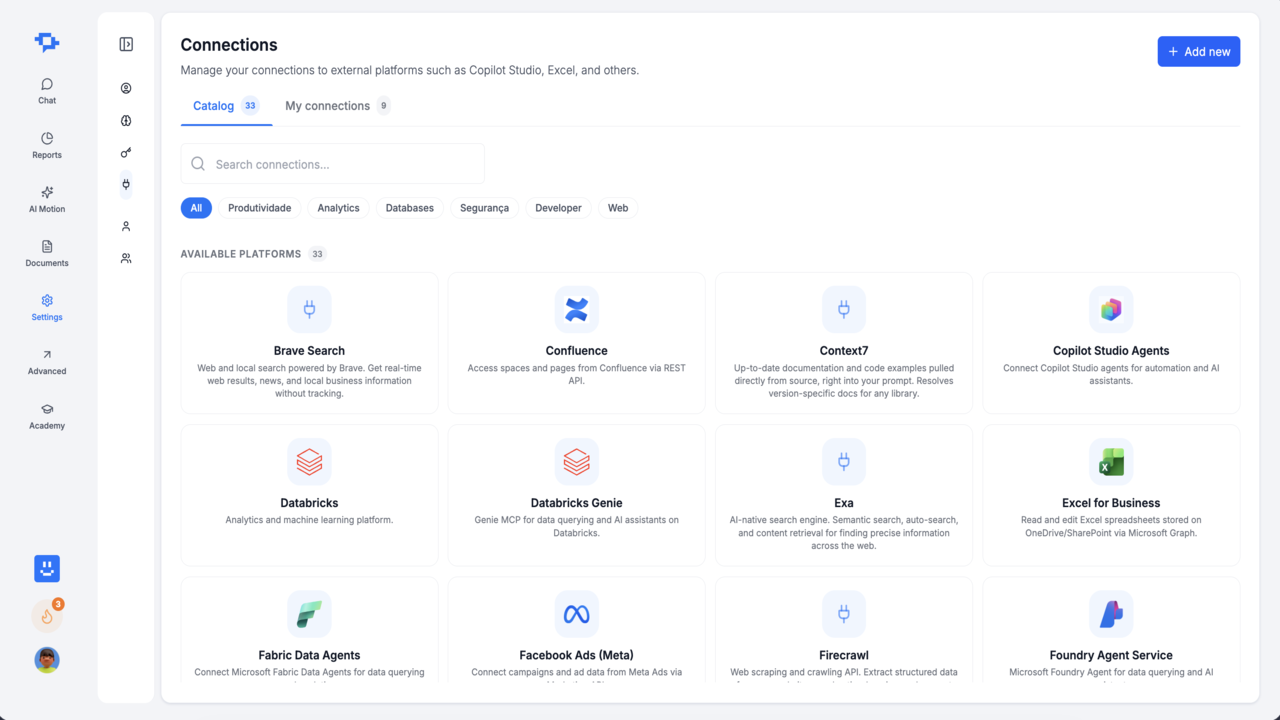1280x720 pixels.
Task: Toggle the settings side panel collapse icon
Action: click(126, 44)
